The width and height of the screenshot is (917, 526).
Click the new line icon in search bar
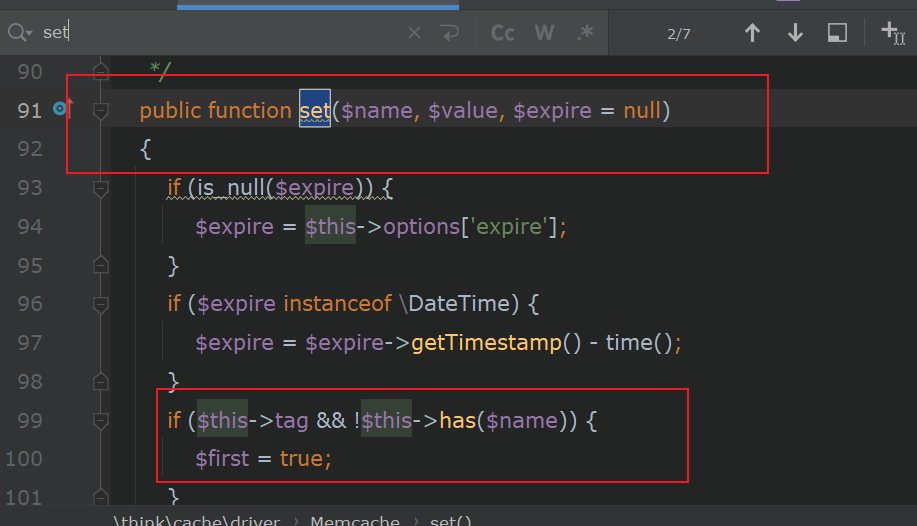(x=450, y=33)
